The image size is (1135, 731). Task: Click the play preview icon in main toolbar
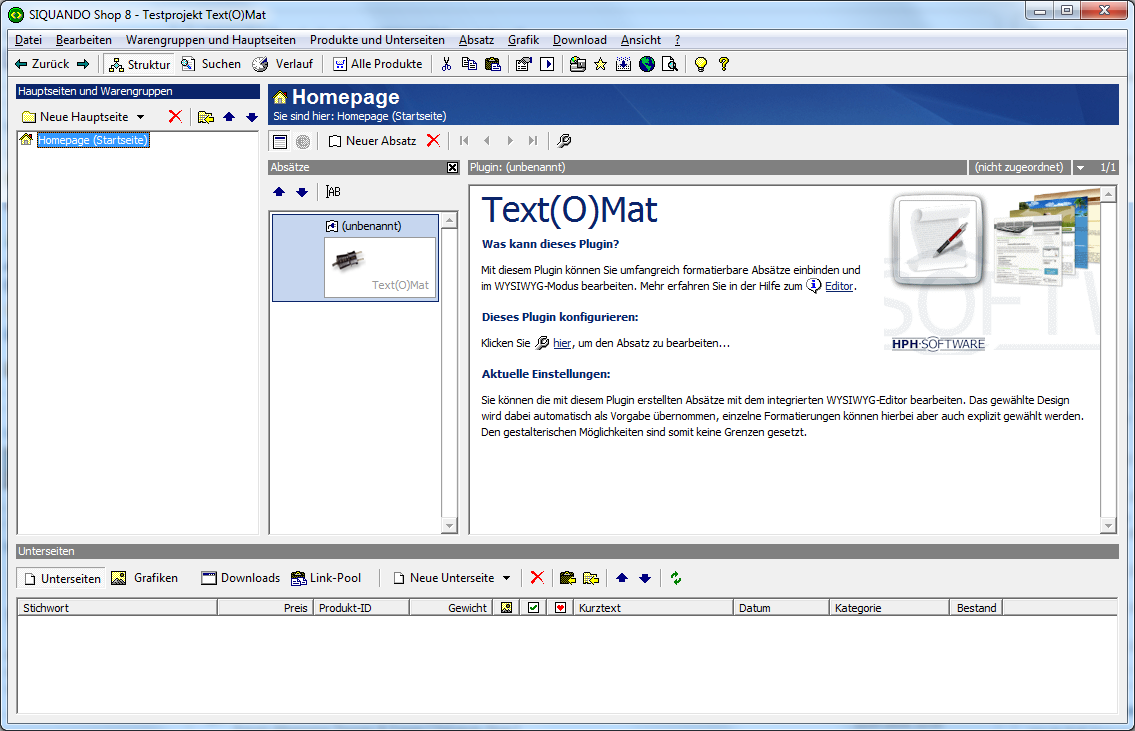coord(547,64)
